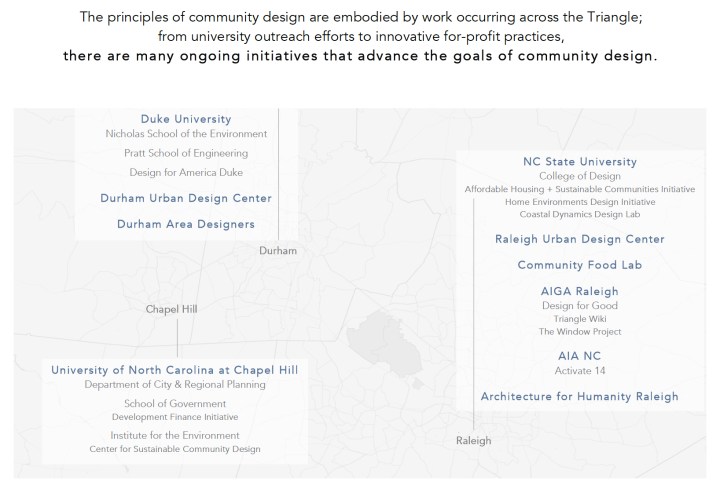Click NC State University heading
Screen dimensions: 720x503
point(580,162)
